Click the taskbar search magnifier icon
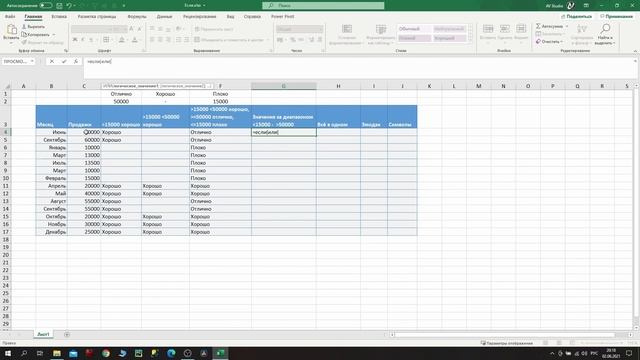The width and height of the screenshot is (640, 360). click(24, 353)
